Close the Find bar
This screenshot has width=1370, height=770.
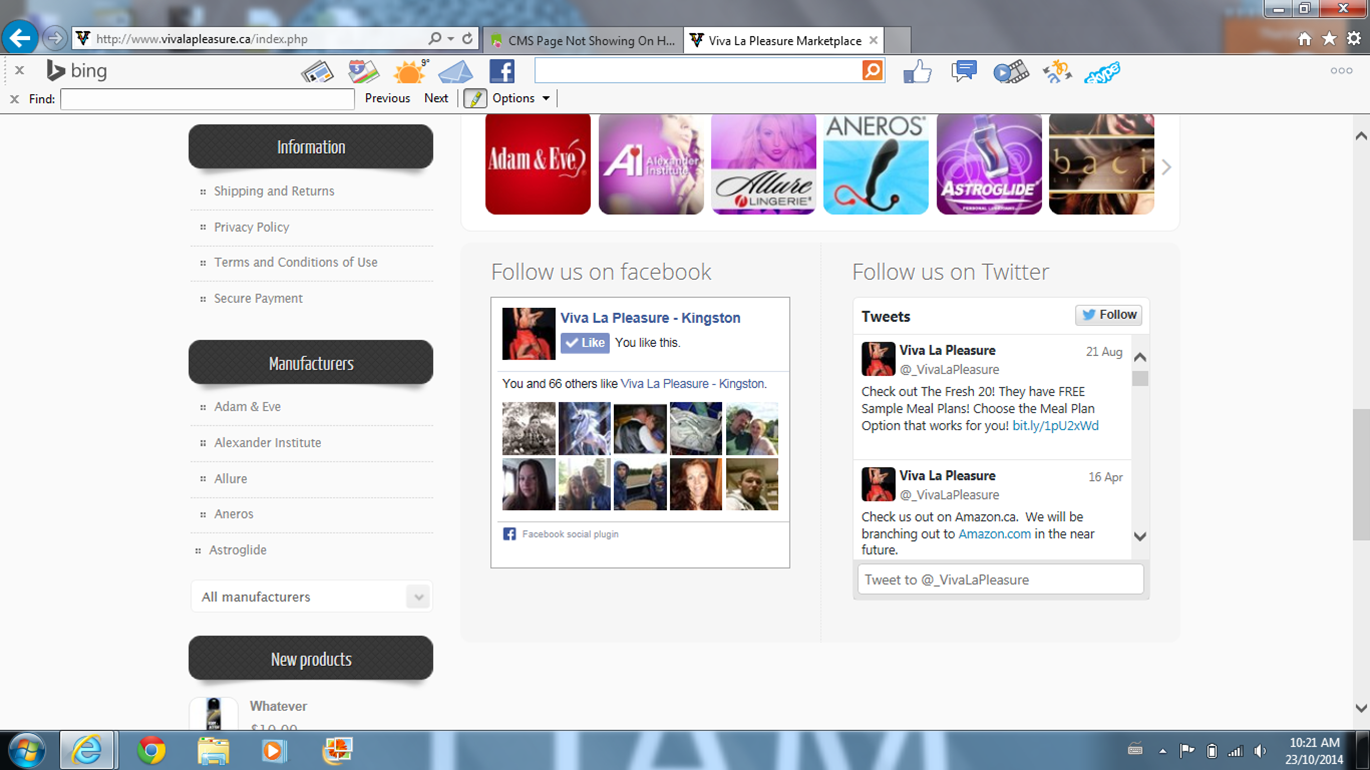click(x=14, y=99)
